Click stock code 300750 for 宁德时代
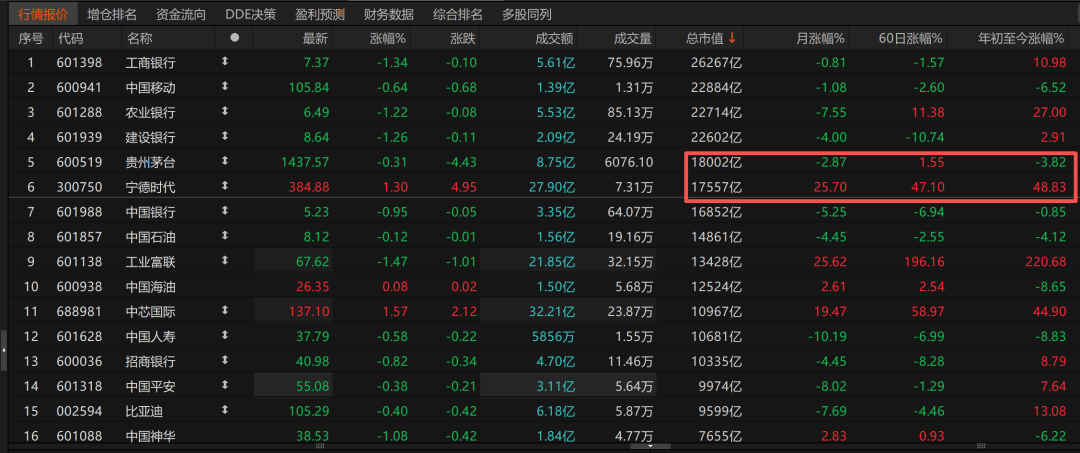Image resolution: width=1080 pixels, height=453 pixels. tap(78, 187)
